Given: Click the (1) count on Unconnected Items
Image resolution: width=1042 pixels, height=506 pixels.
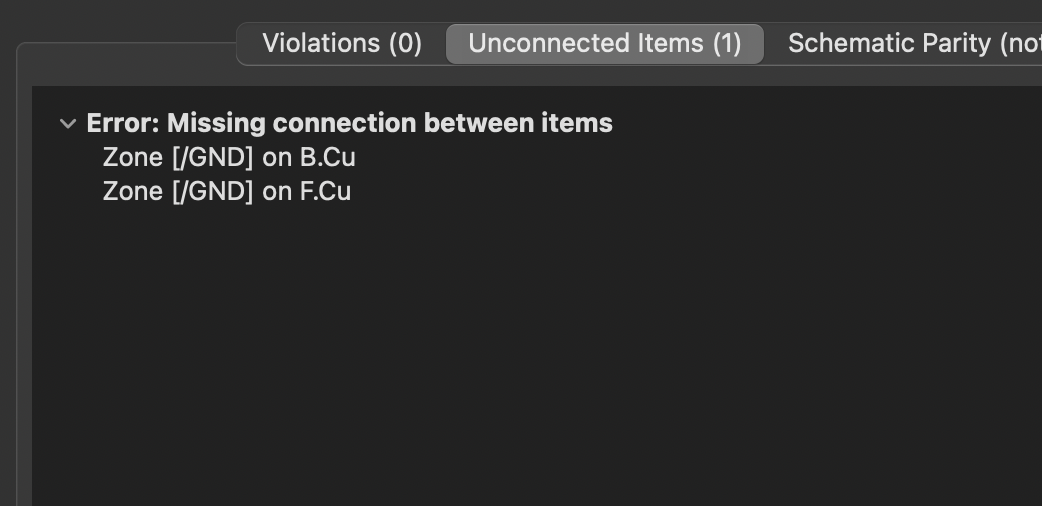Looking at the screenshot, I should pos(727,44).
